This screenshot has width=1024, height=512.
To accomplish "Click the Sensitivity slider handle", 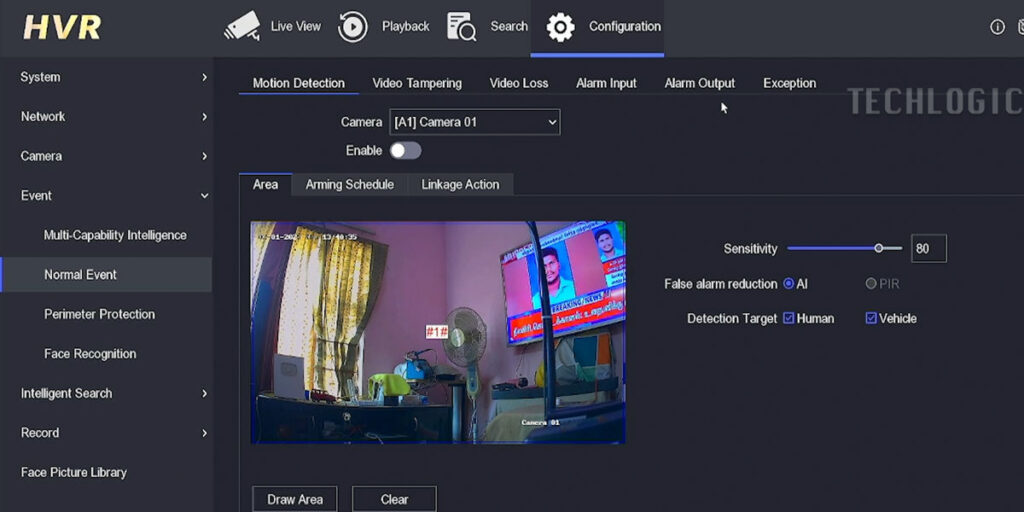I will [879, 248].
